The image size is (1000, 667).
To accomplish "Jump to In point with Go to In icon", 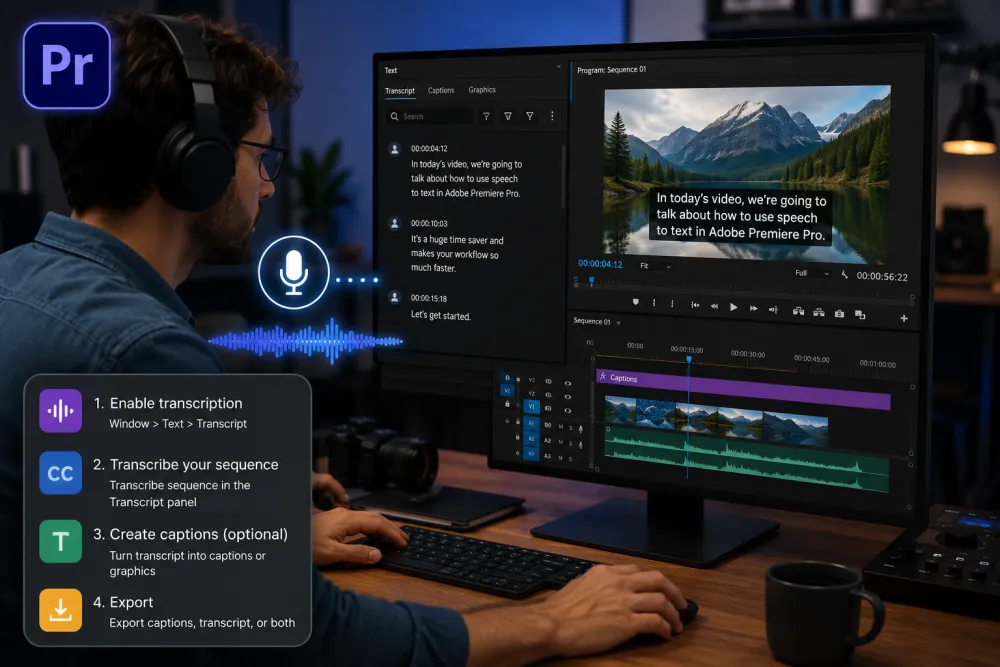I will coord(695,305).
